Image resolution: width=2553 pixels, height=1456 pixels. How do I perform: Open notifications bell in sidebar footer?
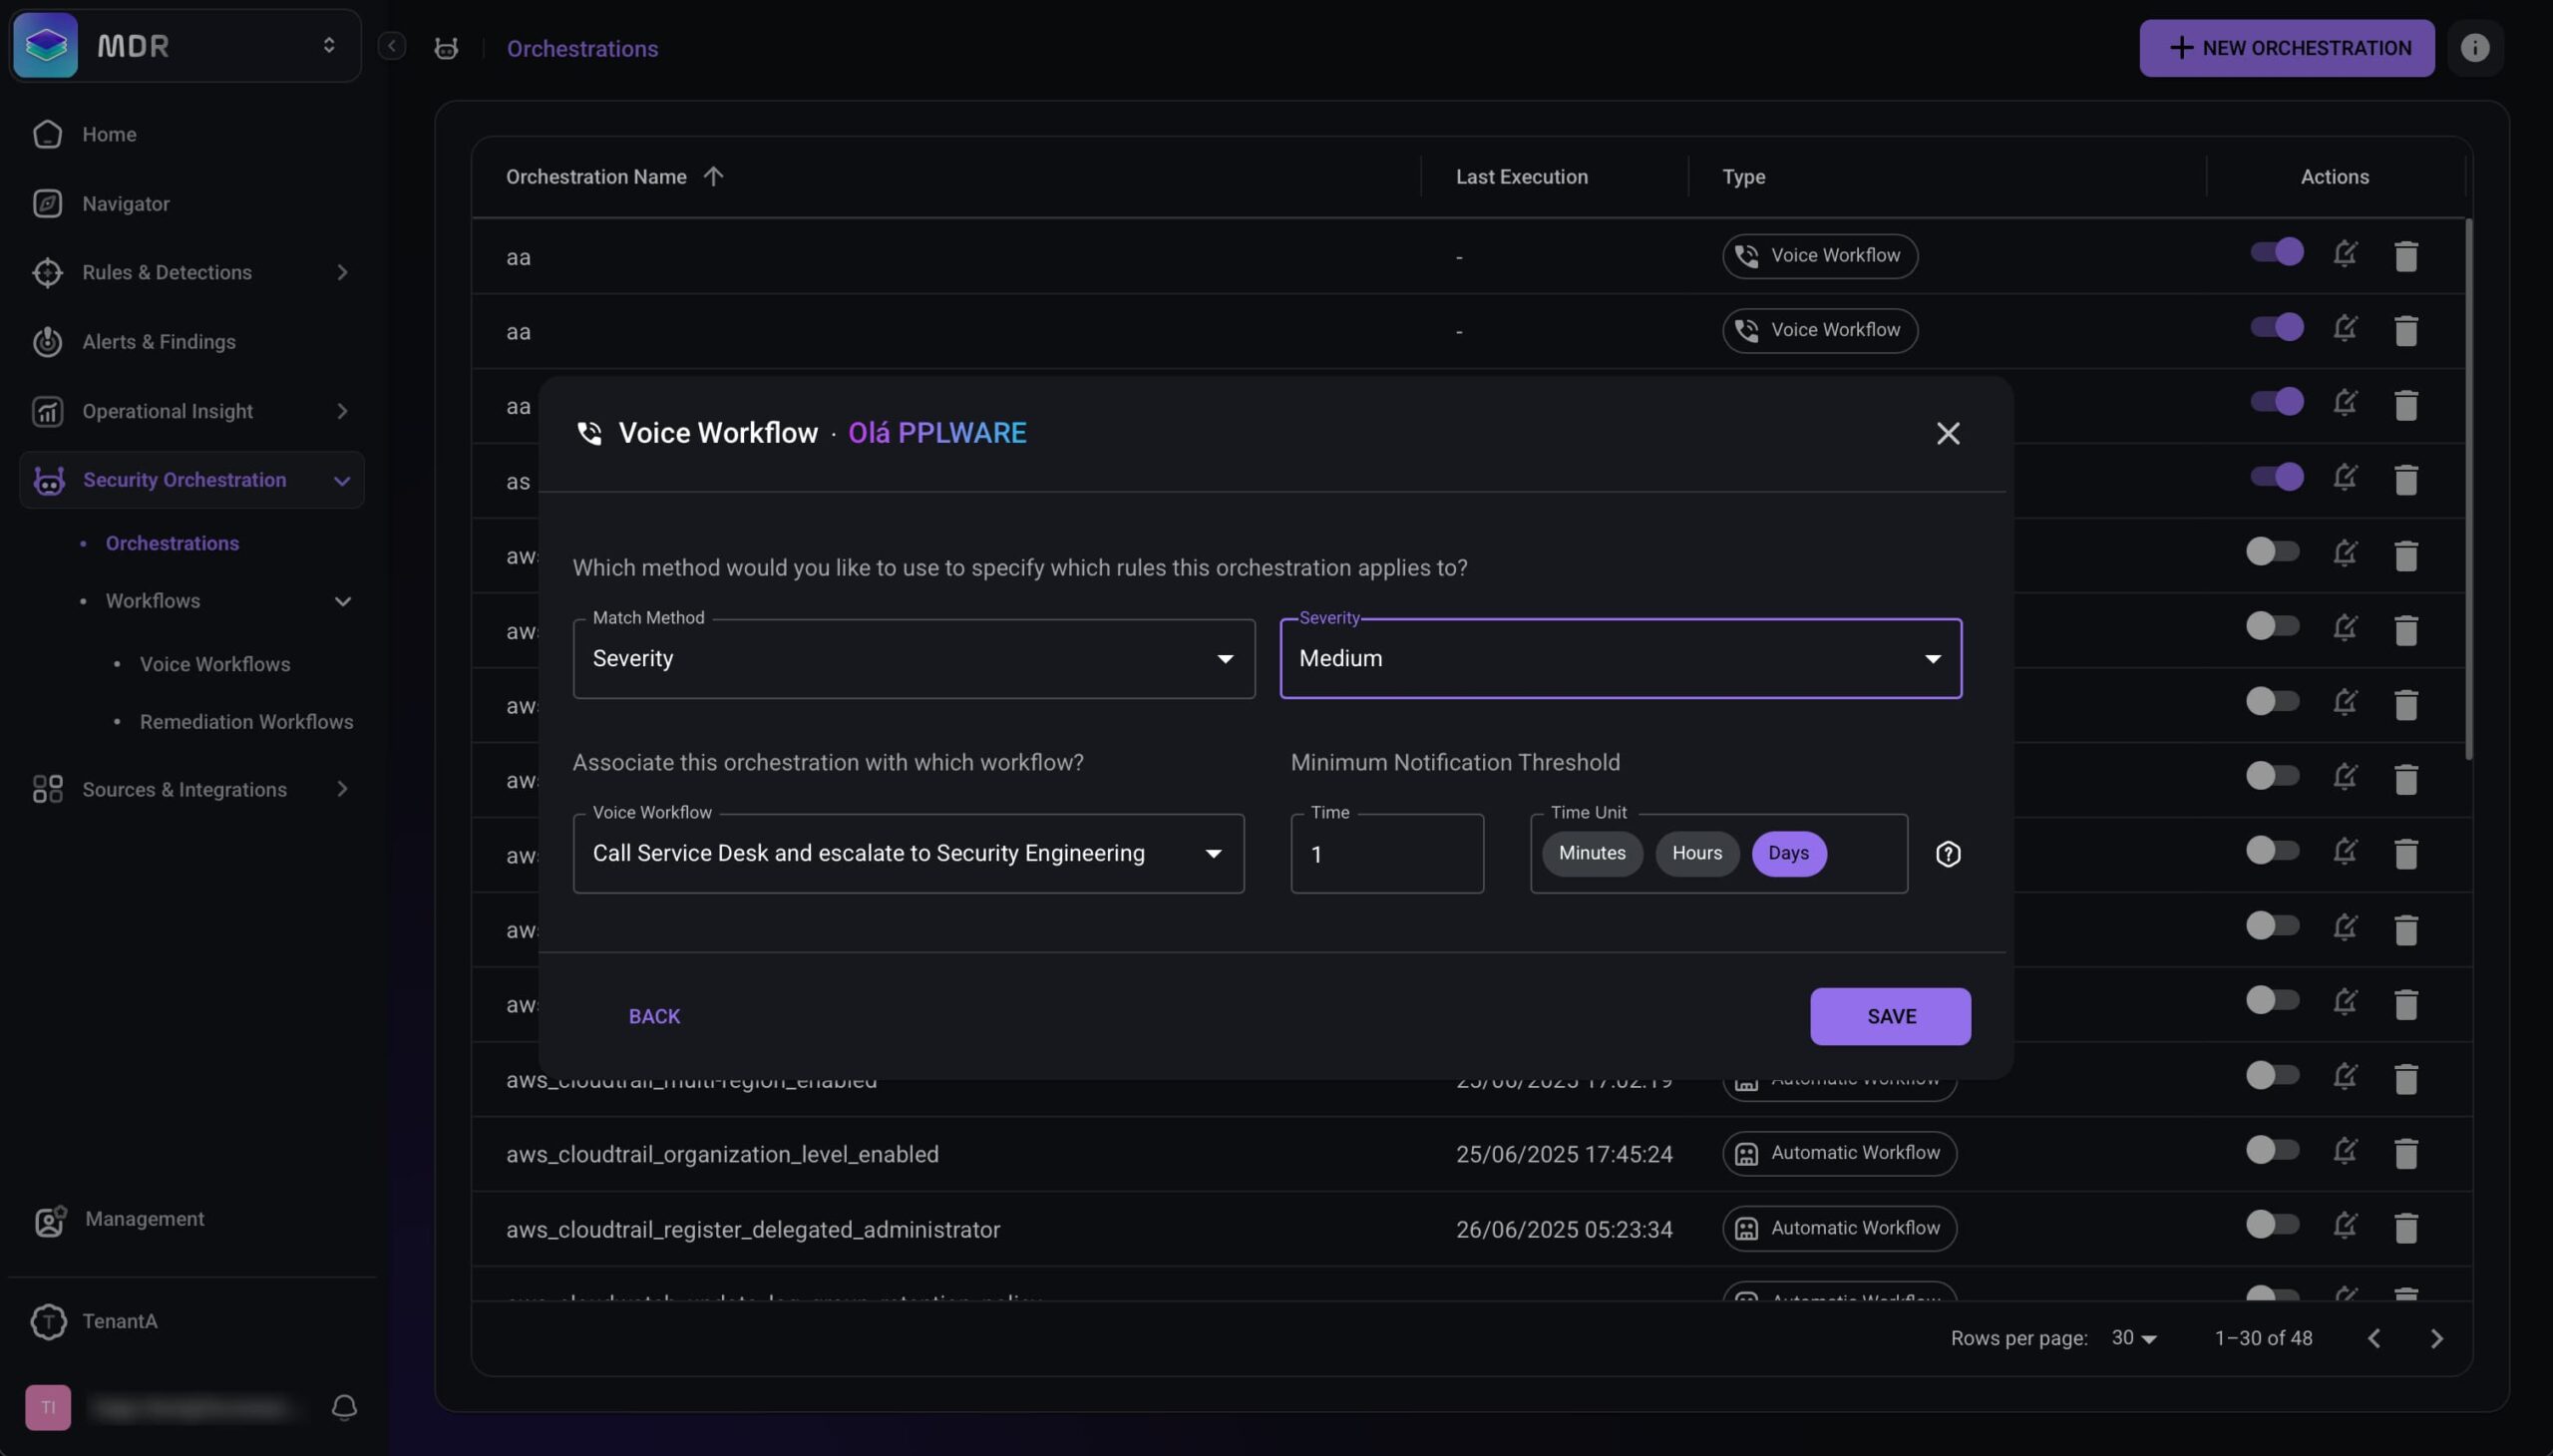click(x=344, y=1408)
